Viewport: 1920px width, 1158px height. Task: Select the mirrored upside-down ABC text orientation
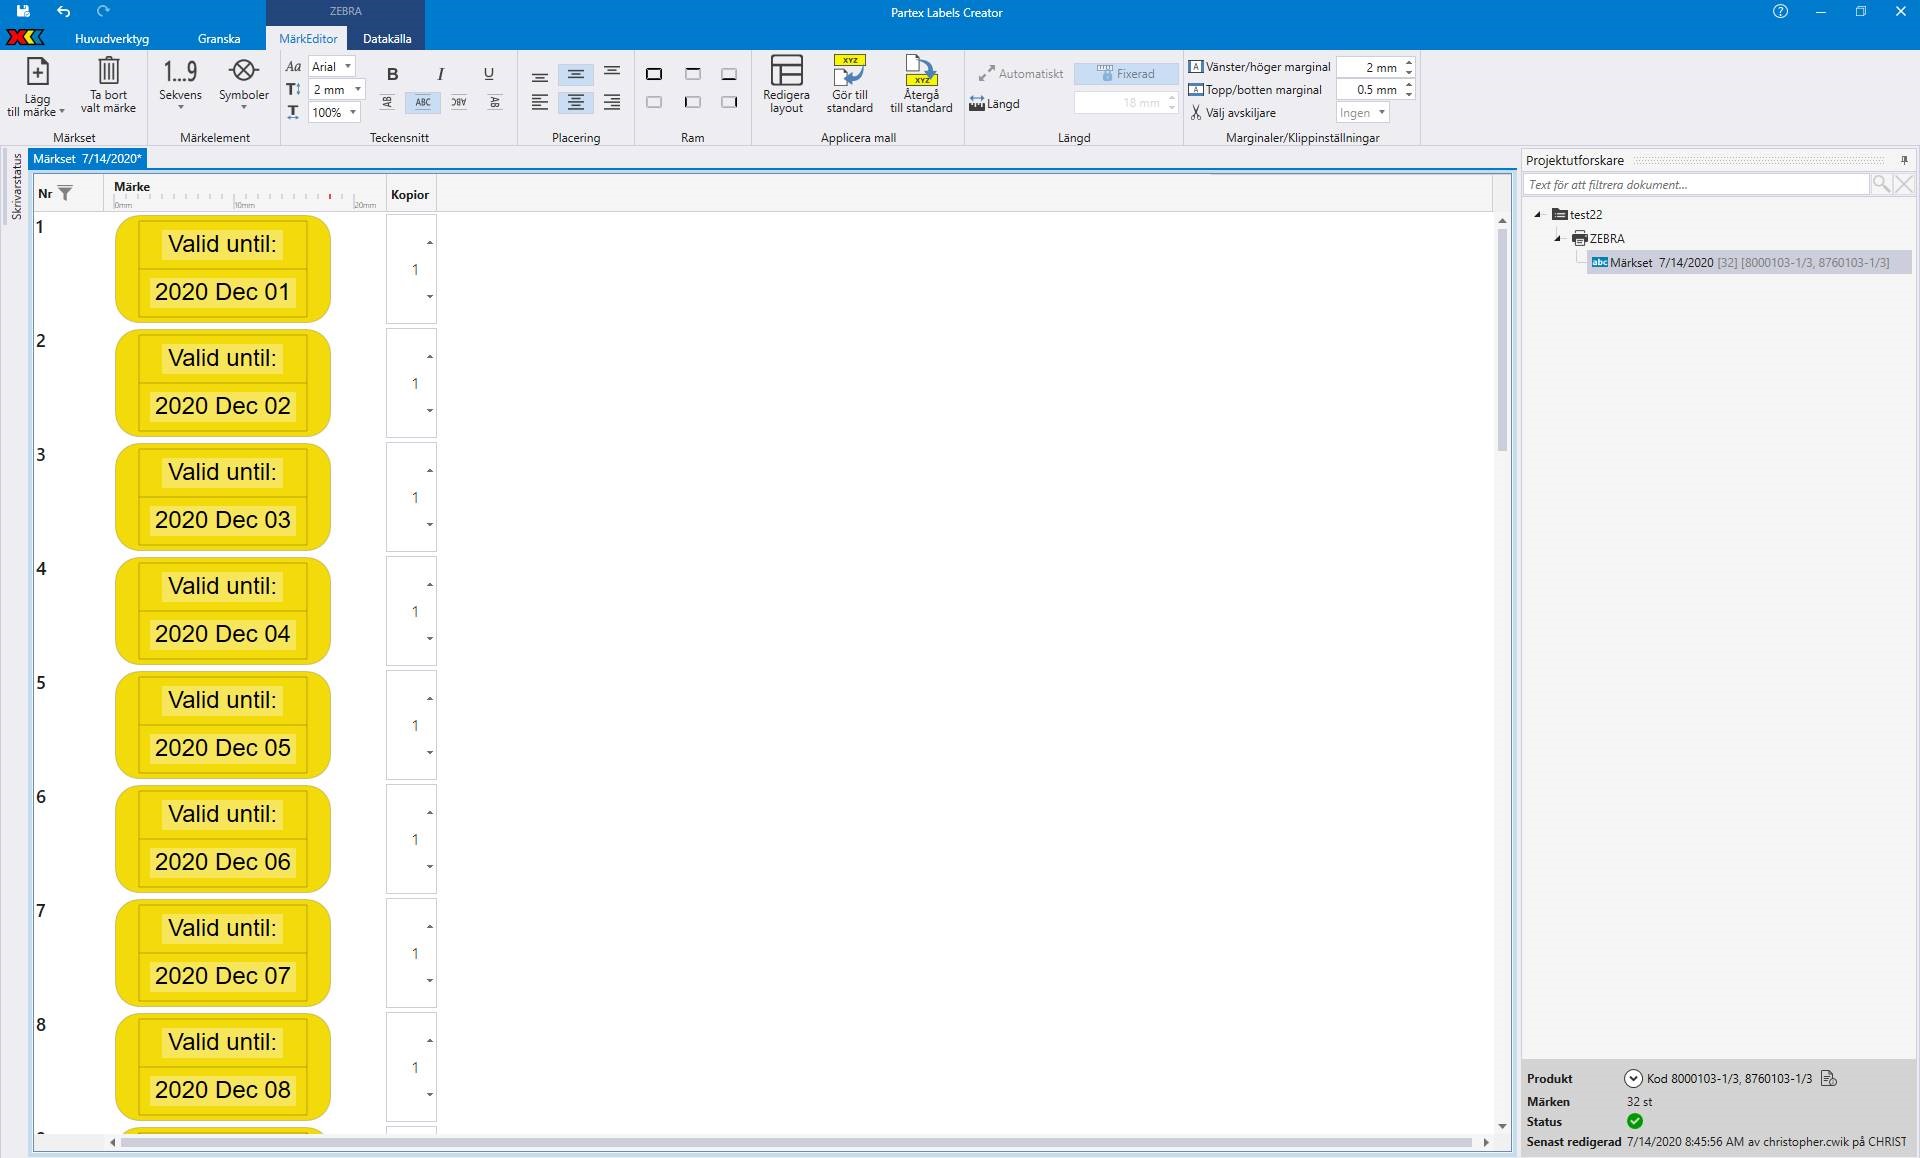[459, 102]
